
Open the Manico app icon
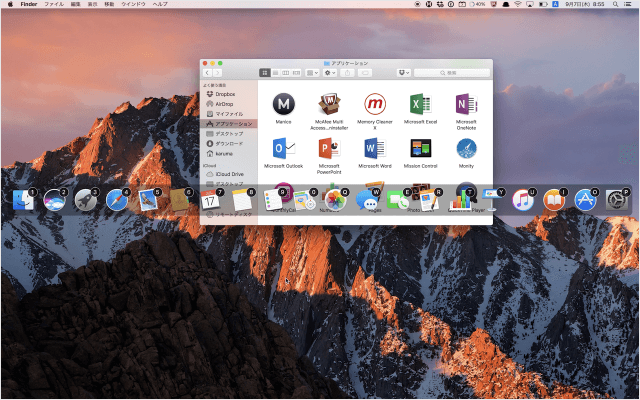coord(283,104)
